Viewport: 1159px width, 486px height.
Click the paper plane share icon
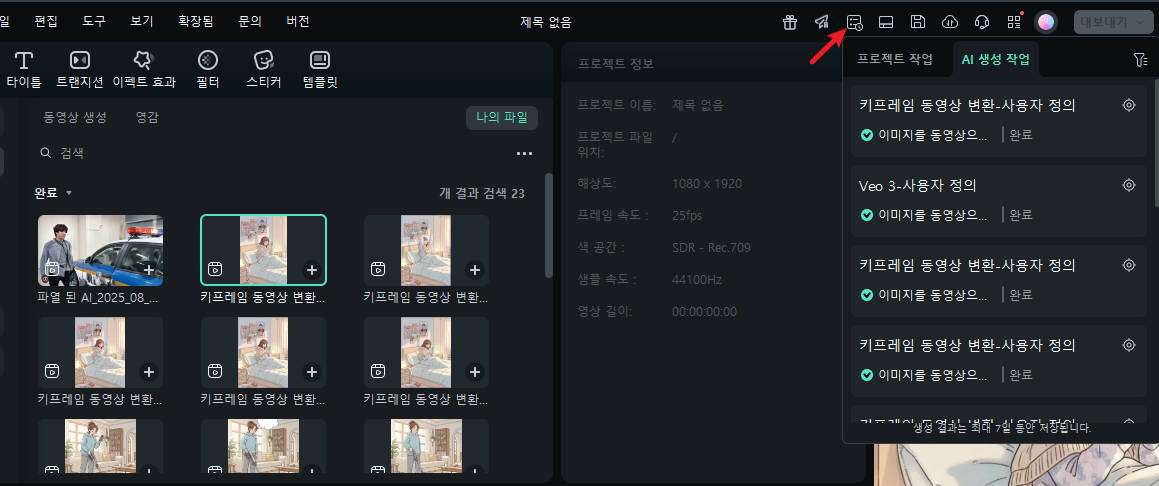click(822, 22)
